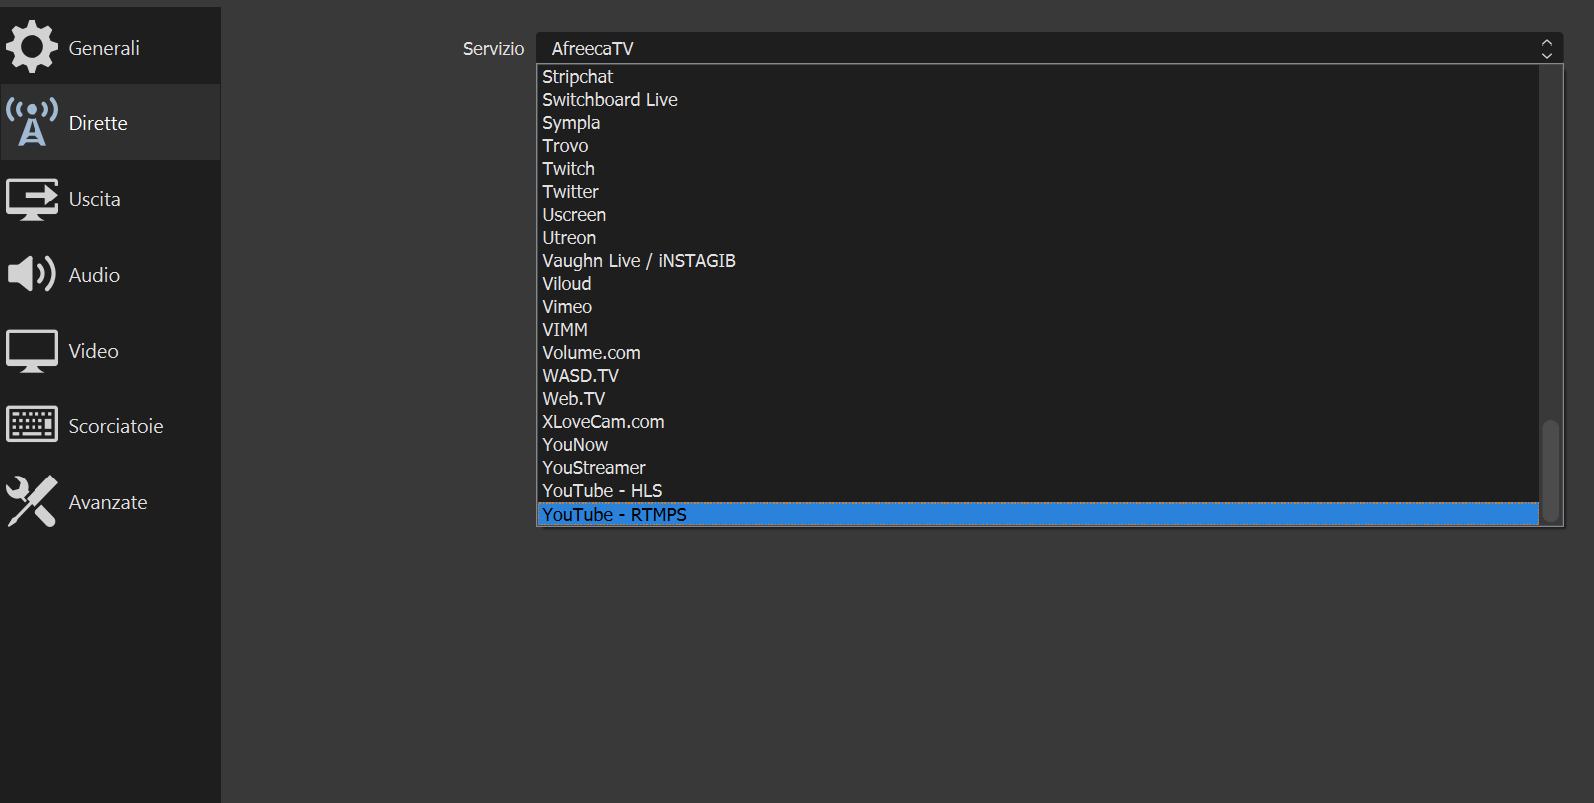Screen dimensions: 1594x803
Task: Select Vimeo from the list
Action: [x=1038, y=307]
